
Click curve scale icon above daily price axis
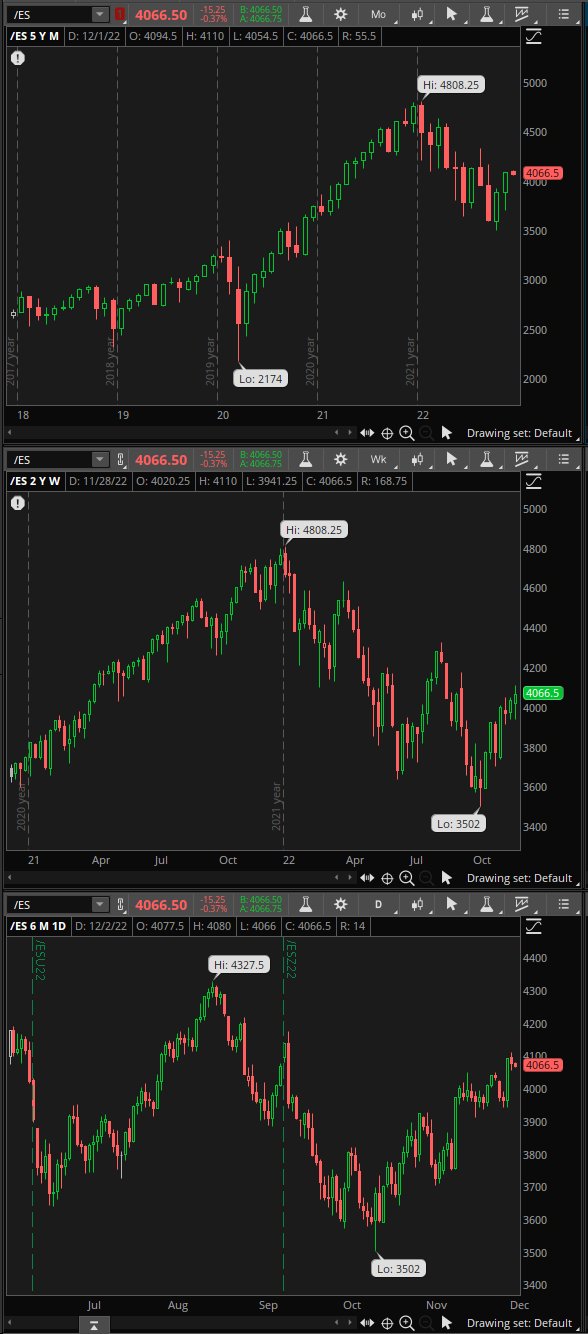click(533, 926)
